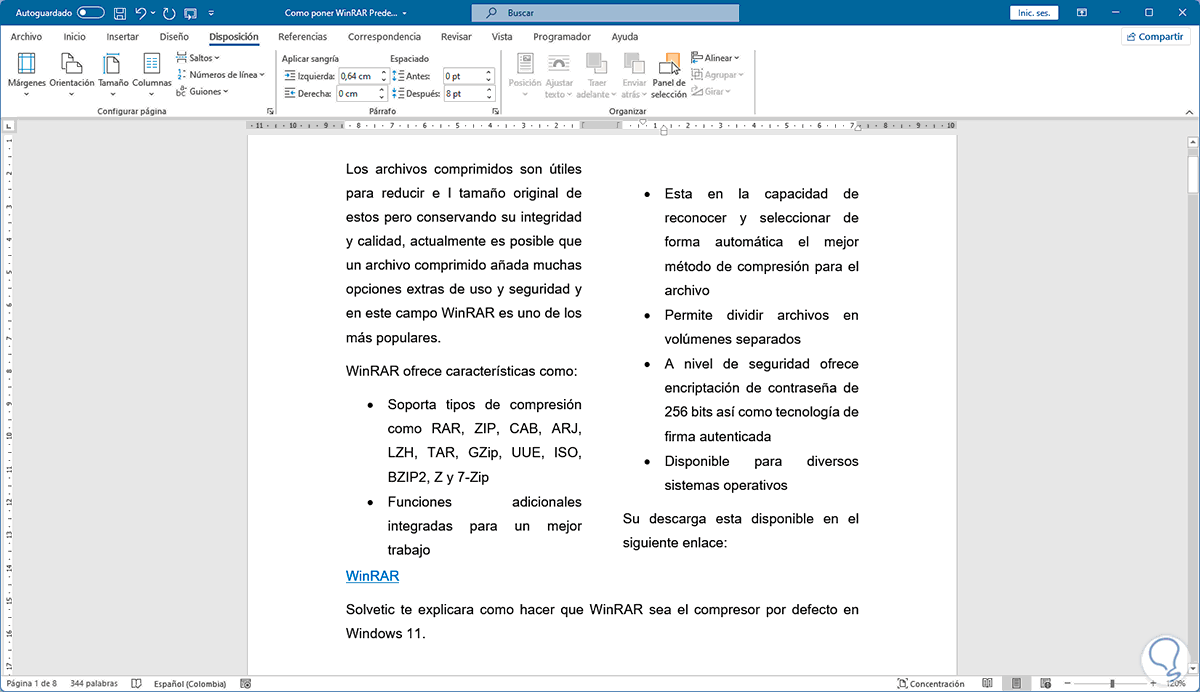Switch to the Programador tab
This screenshot has height=692, width=1200.
[x=562, y=37]
